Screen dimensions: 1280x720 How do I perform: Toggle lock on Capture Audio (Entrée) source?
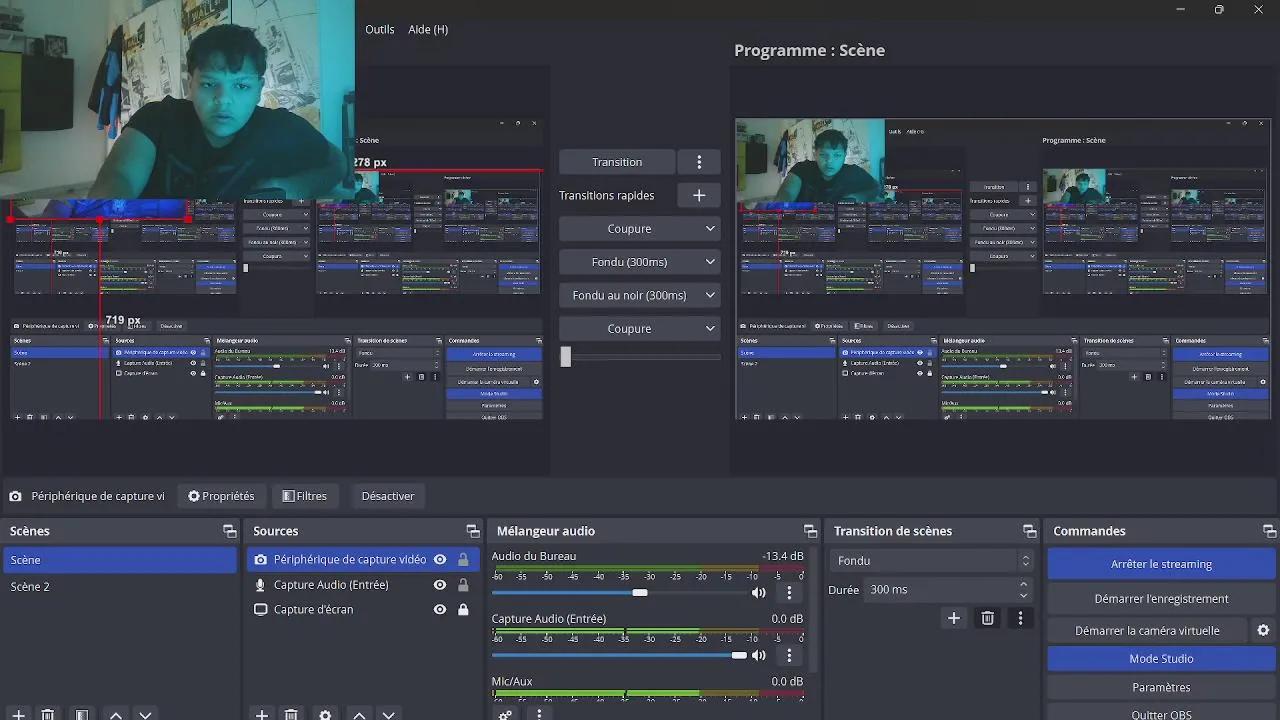coord(463,585)
